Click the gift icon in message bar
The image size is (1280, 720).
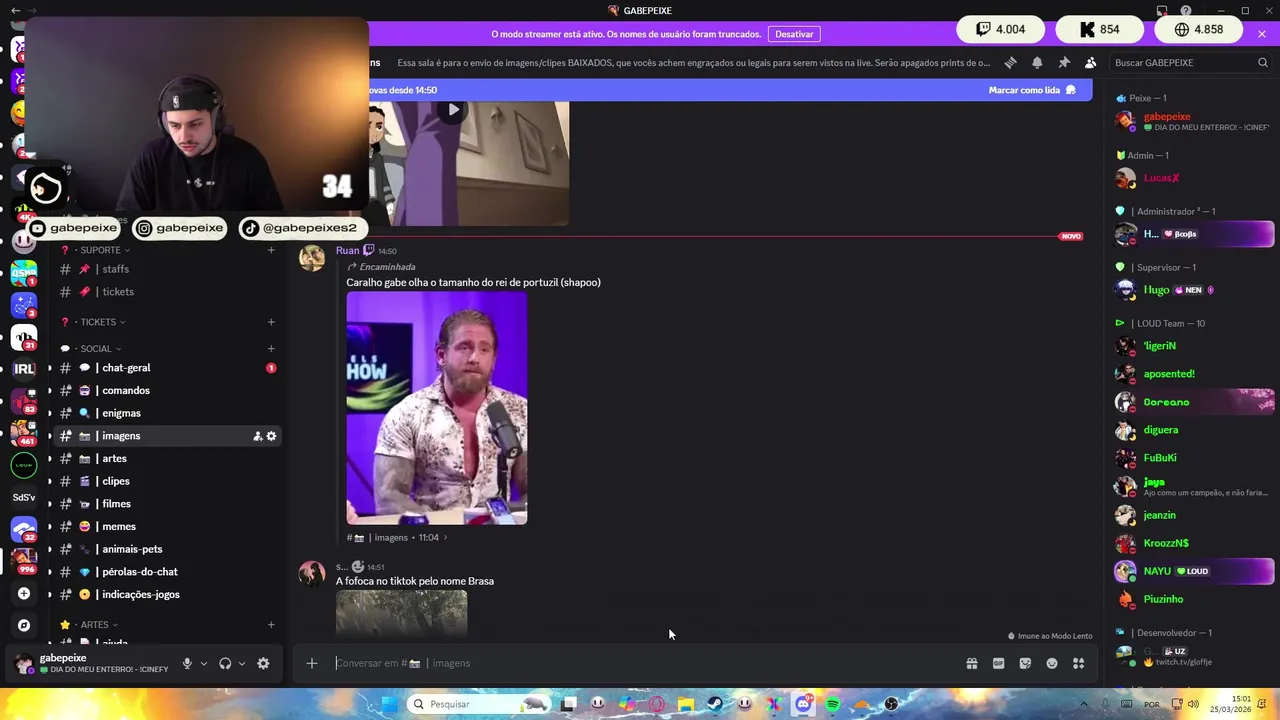(x=971, y=663)
